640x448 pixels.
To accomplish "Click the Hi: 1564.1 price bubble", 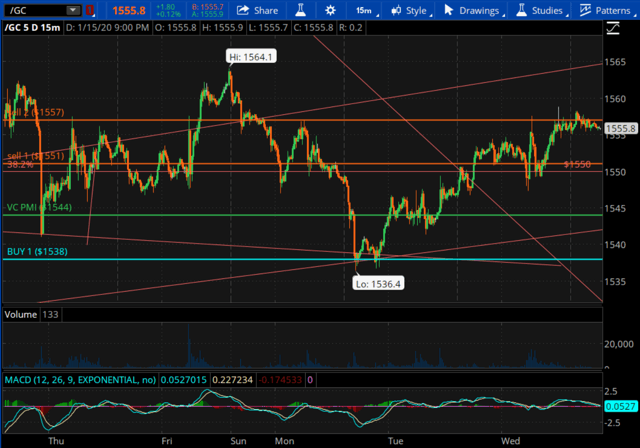I will coord(251,57).
